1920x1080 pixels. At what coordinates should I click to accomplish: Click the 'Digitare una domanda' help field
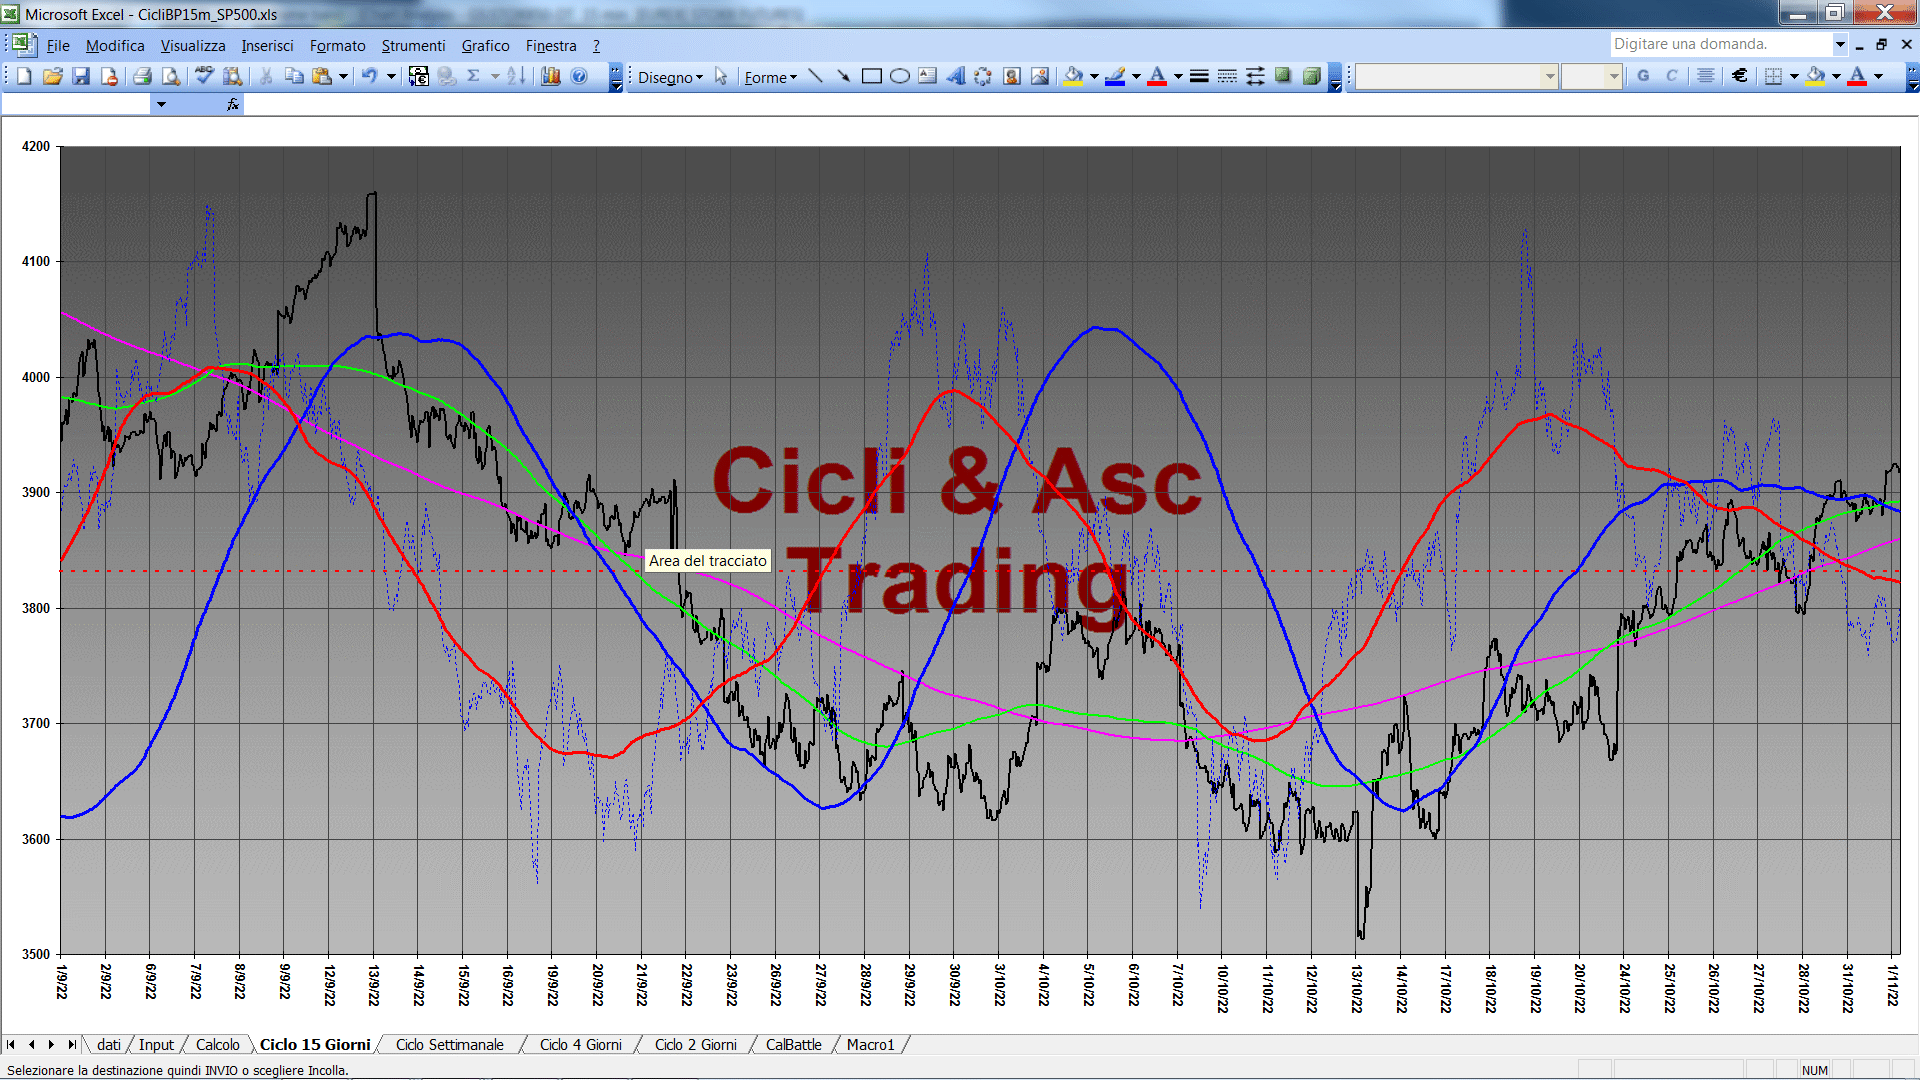1720,44
